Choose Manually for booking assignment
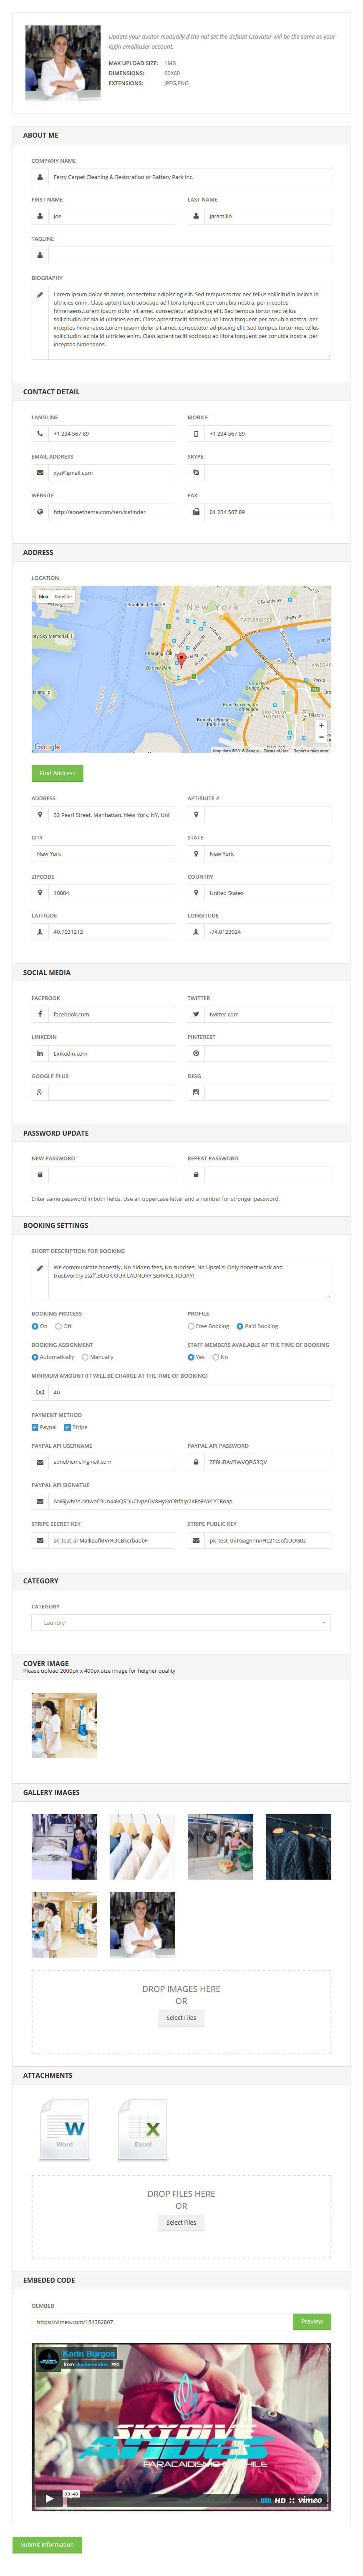The height and width of the screenshot is (2576, 363). (85, 1357)
